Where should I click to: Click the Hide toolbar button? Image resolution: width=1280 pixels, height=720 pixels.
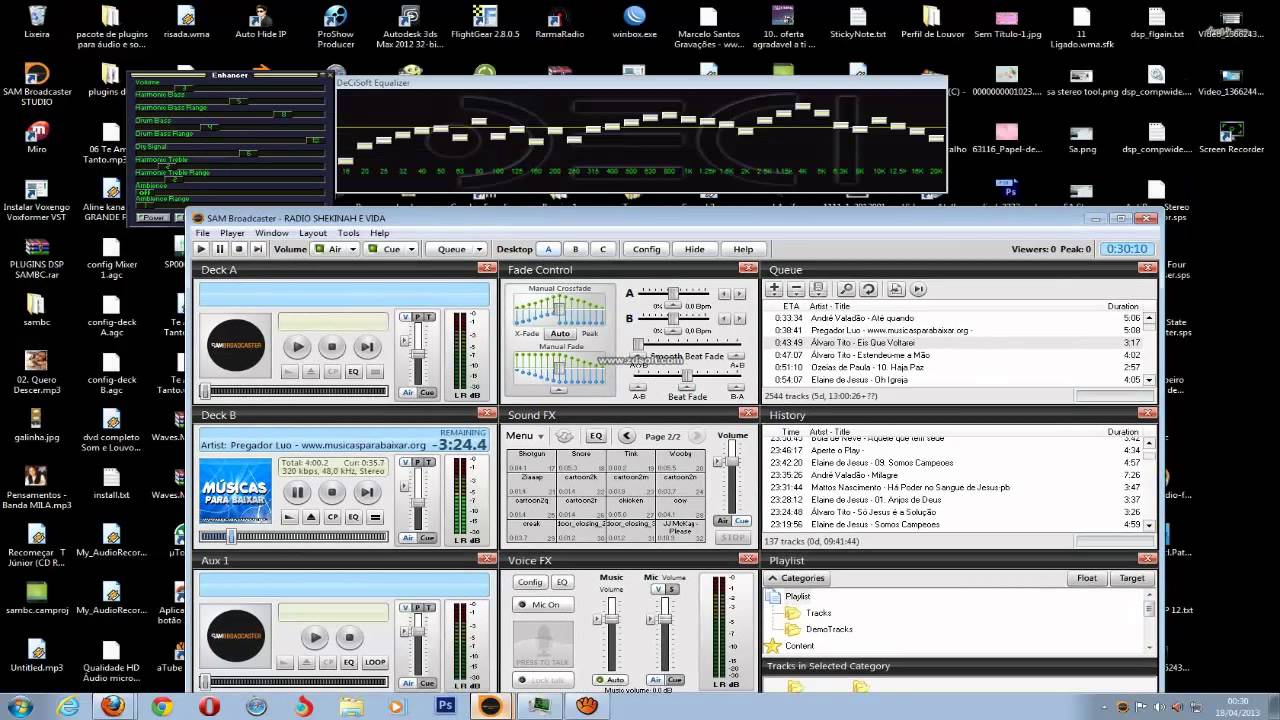[694, 249]
